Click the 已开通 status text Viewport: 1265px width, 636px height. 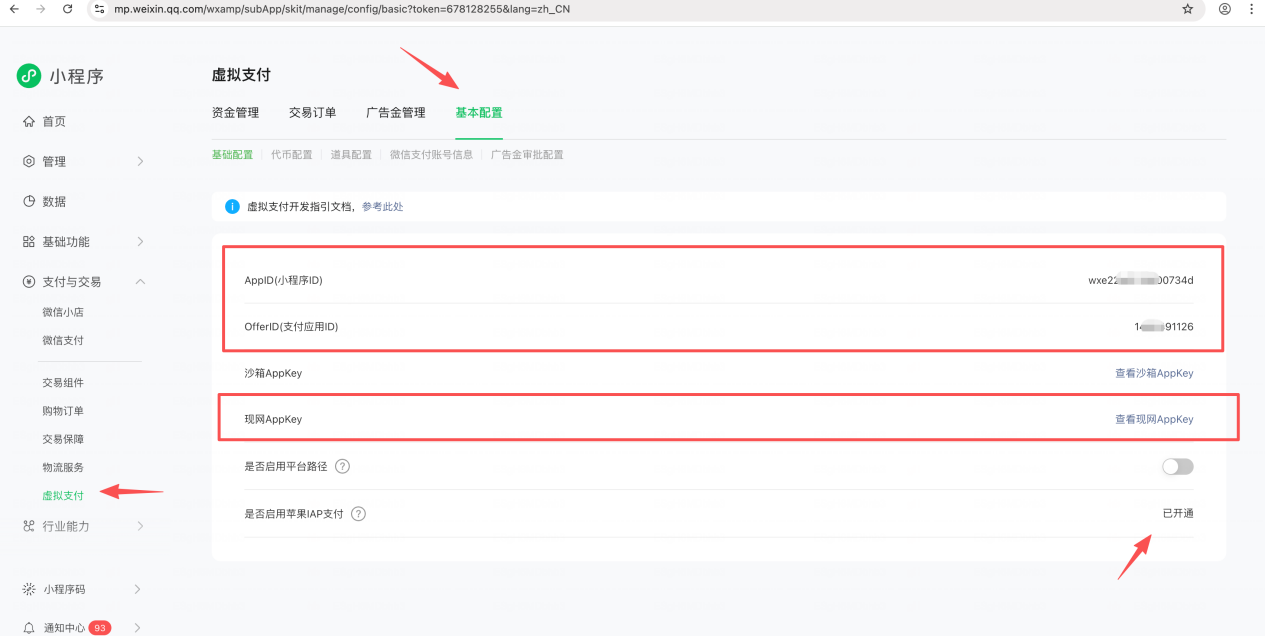[x=1178, y=513]
